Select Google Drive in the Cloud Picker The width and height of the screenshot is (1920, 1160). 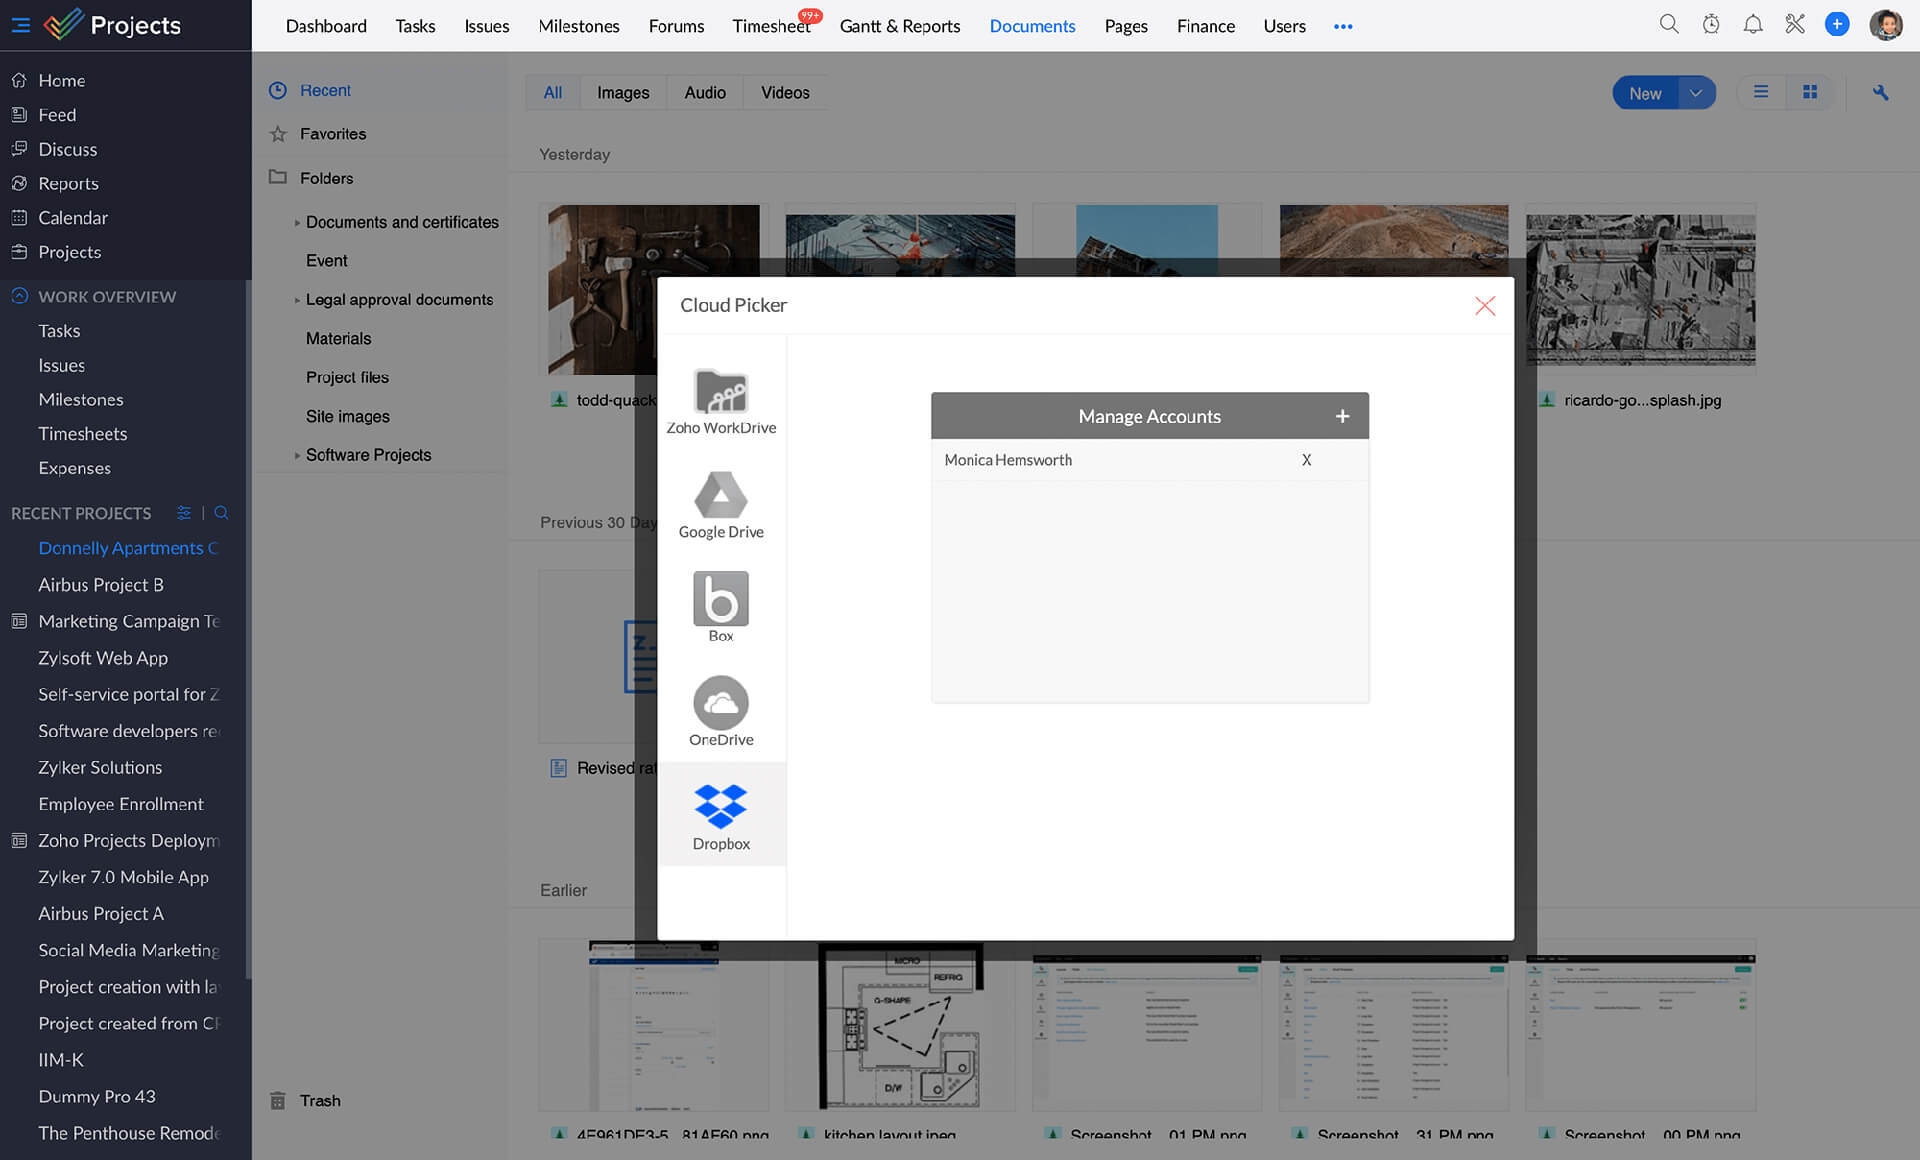point(720,505)
